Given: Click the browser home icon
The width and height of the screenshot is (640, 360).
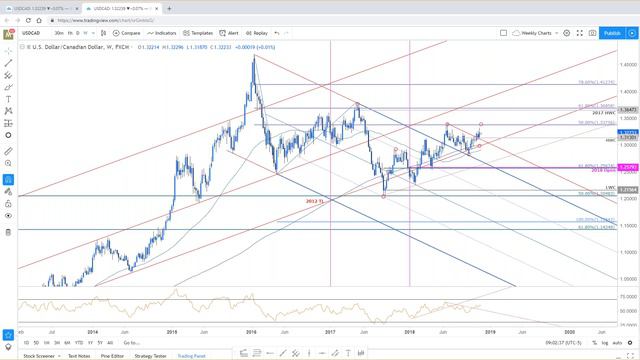Looking at the screenshot, I should coord(39,20).
